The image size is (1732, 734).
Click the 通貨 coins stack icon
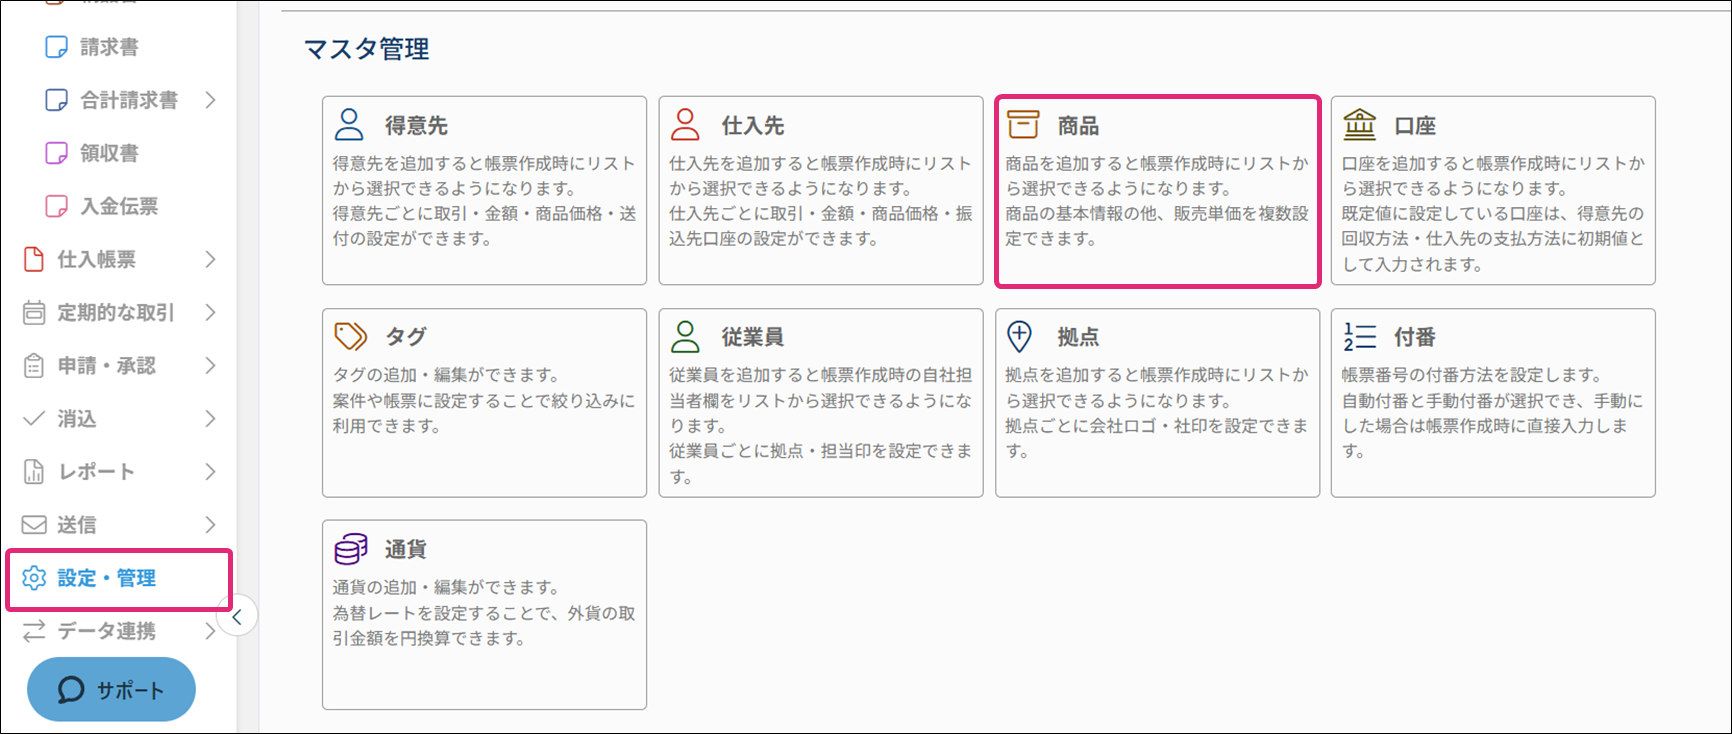[x=350, y=549]
